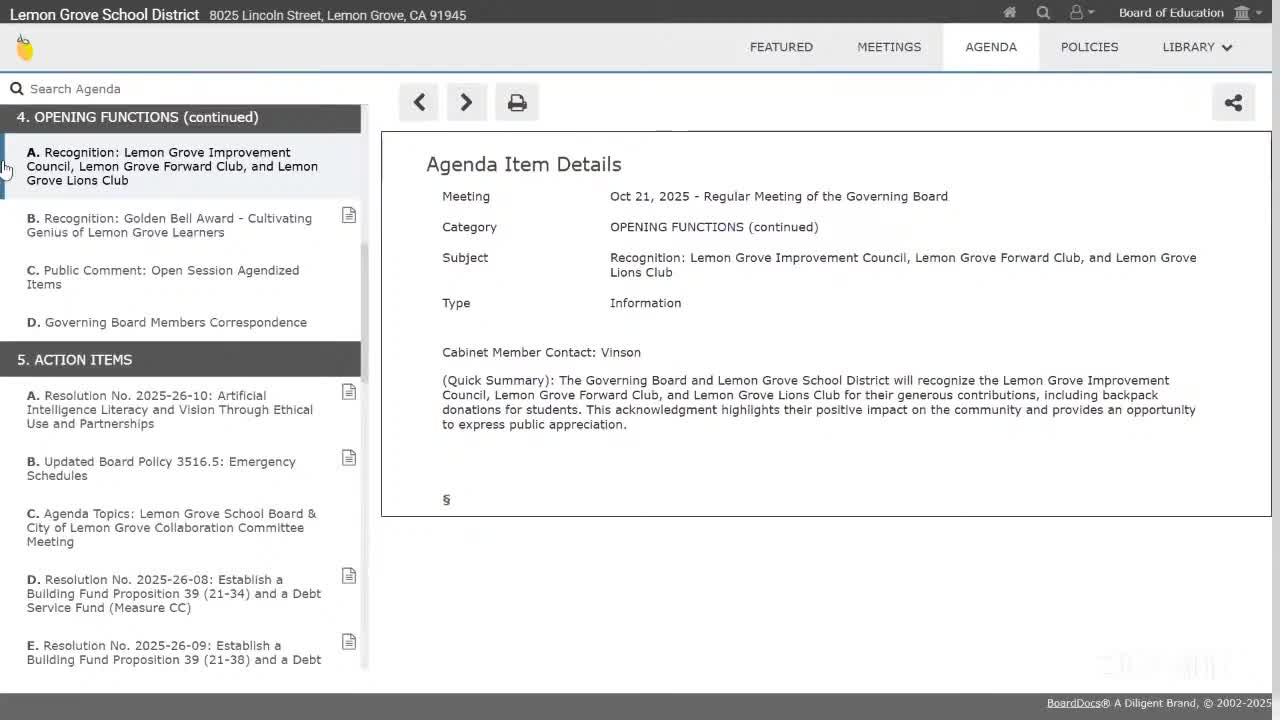Click the lemon district logo

point(25,47)
